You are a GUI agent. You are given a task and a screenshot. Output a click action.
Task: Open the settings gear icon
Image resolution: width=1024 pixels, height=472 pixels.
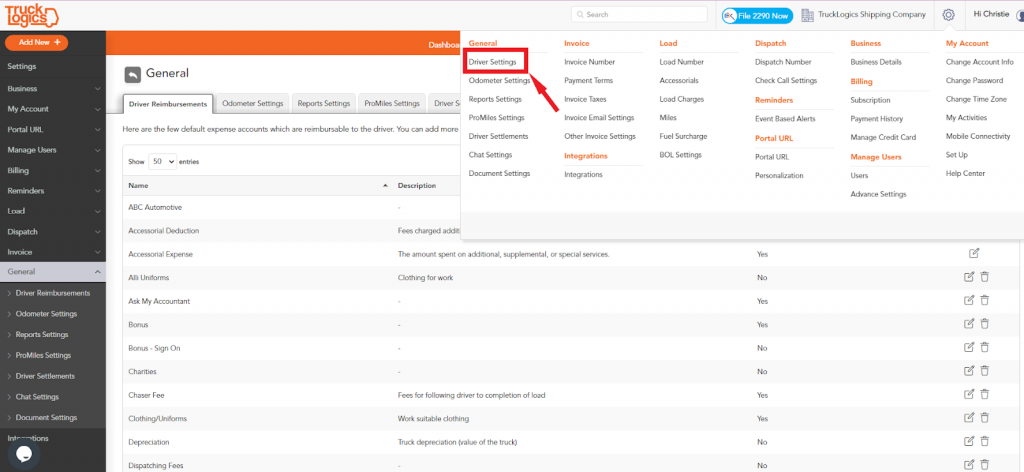click(948, 14)
